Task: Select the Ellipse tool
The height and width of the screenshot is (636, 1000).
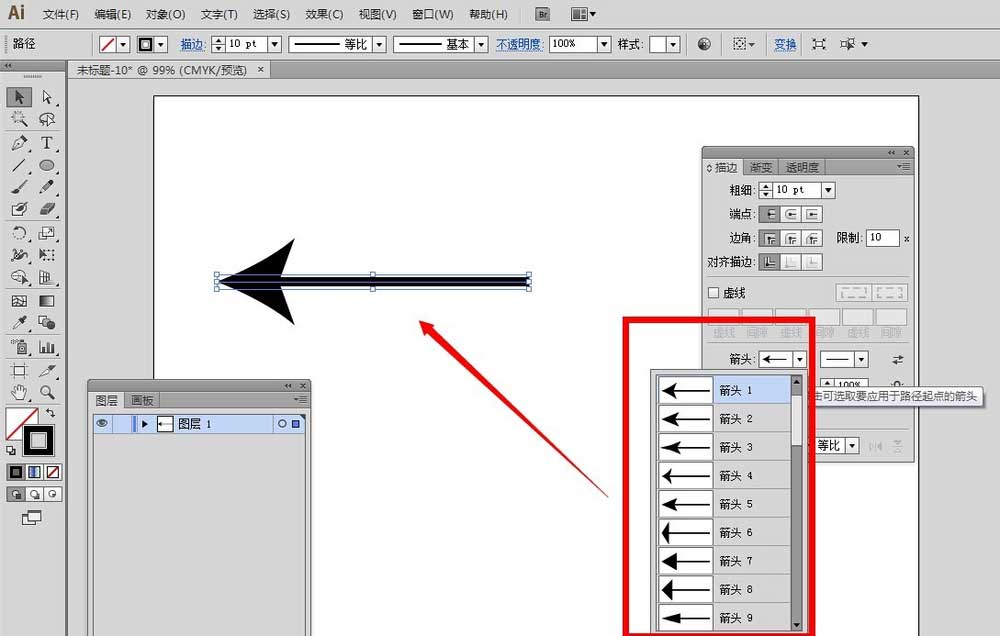Action: [47, 165]
